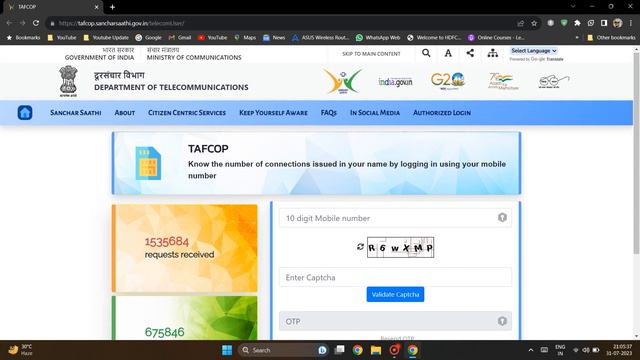Viewport: 640px width, 360px height.
Task: Open the green shield extension icon
Action: pyautogui.click(x=564, y=23)
